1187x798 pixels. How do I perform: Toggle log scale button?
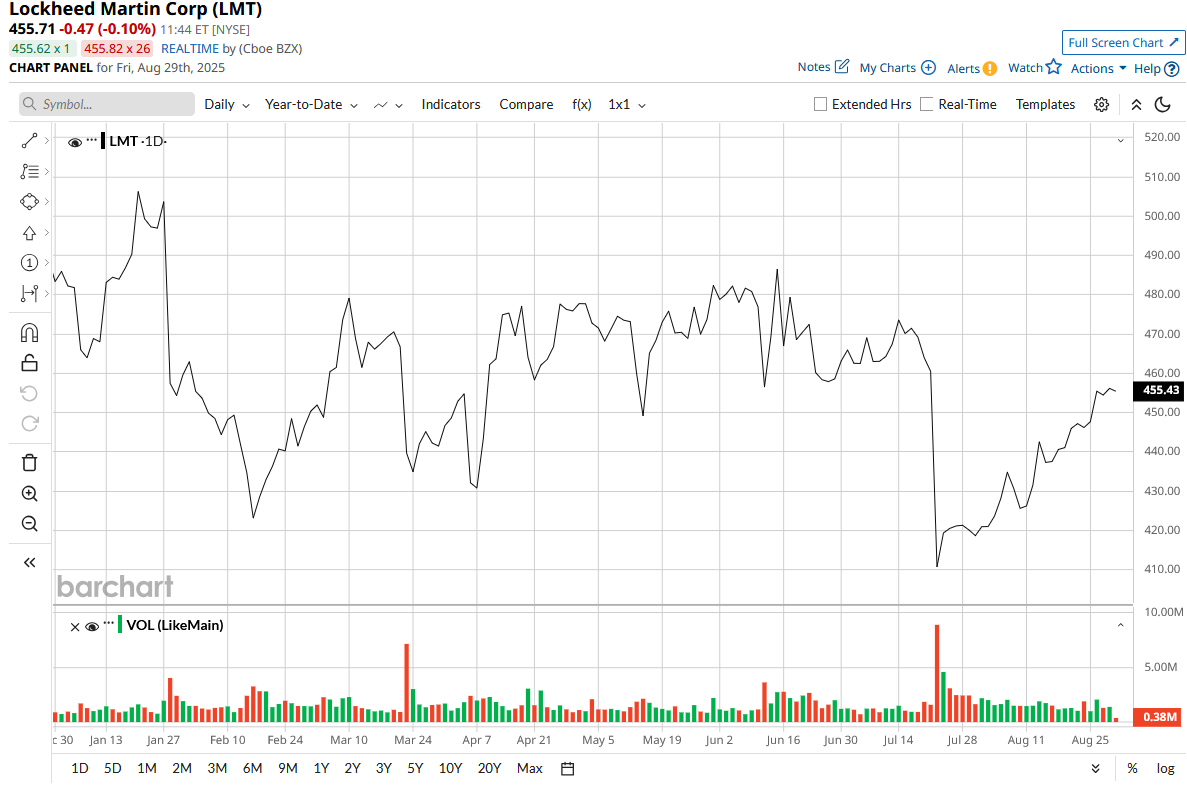[x=1166, y=768]
